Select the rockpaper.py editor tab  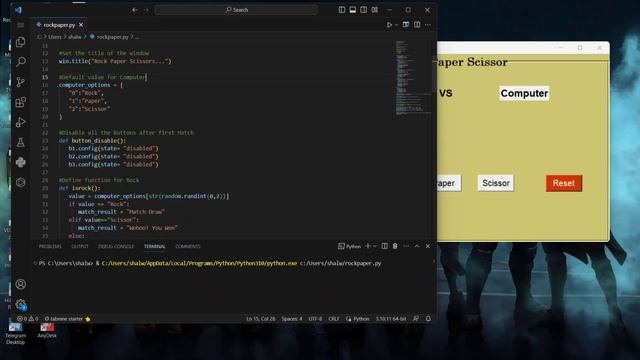[59, 25]
